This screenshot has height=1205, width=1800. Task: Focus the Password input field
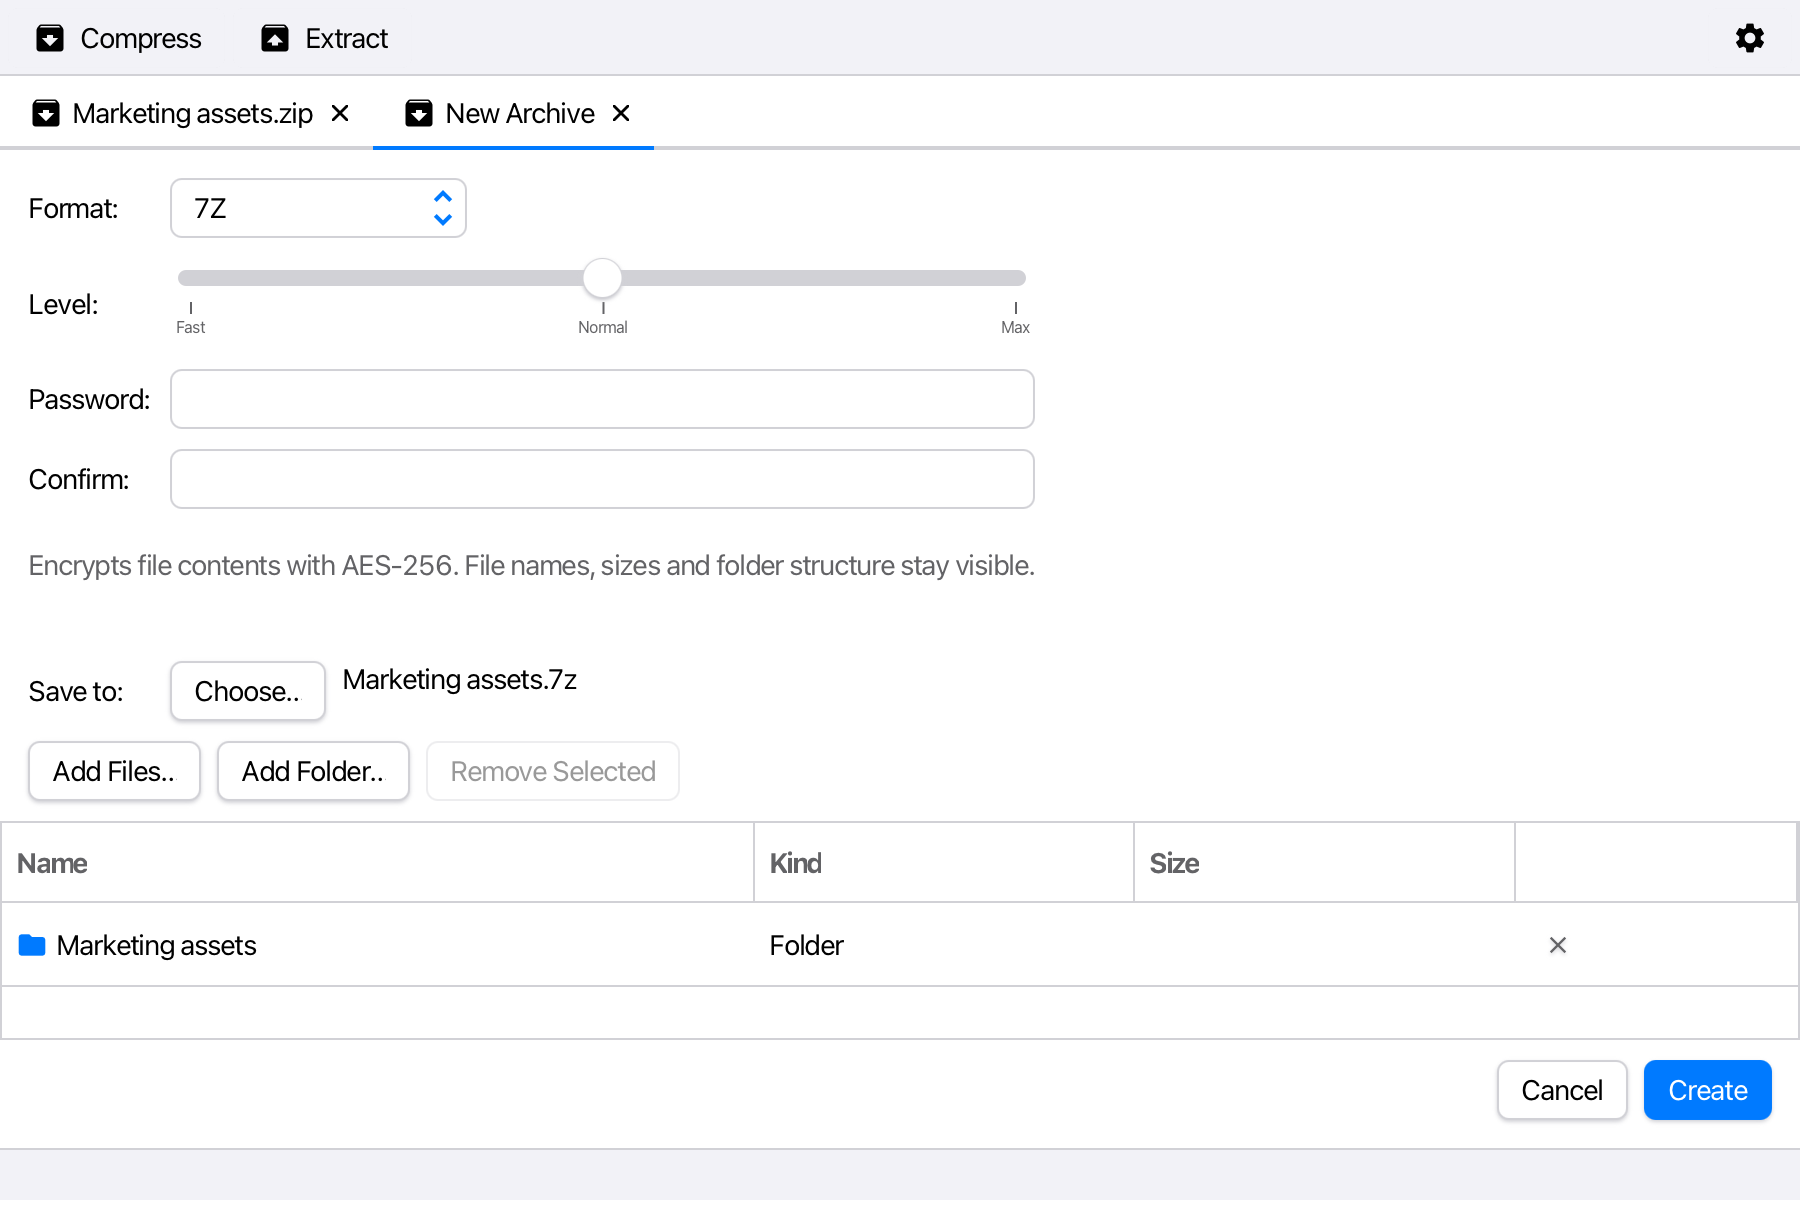[x=602, y=399]
